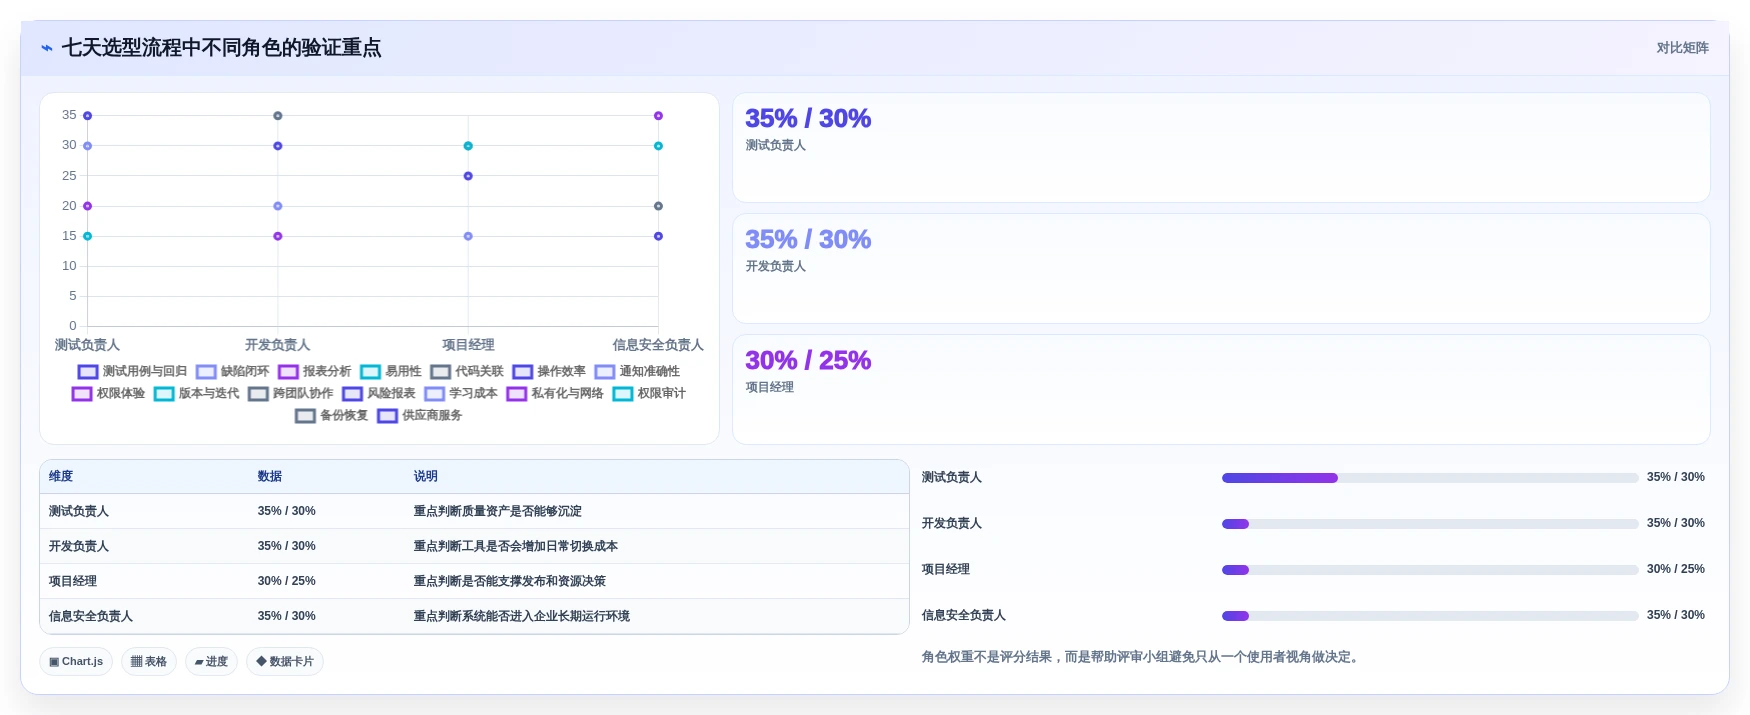Click the 测试负责人 progress bar

pos(1430,478)
